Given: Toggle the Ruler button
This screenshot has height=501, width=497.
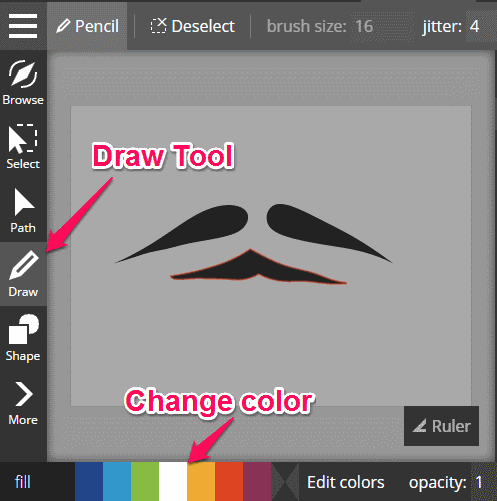Looking at the screenshot, I should click(x=441, y=426).
